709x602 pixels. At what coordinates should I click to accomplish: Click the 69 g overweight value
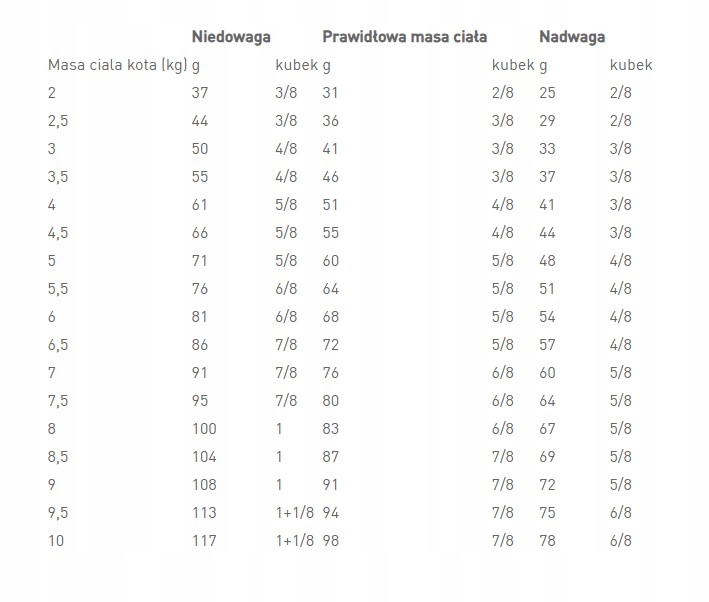click(547, 456)
